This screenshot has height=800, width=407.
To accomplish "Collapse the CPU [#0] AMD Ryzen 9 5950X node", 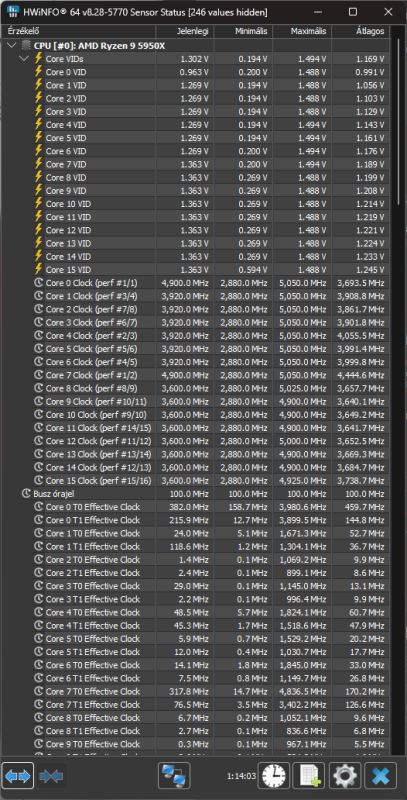I will click(12, 45).
